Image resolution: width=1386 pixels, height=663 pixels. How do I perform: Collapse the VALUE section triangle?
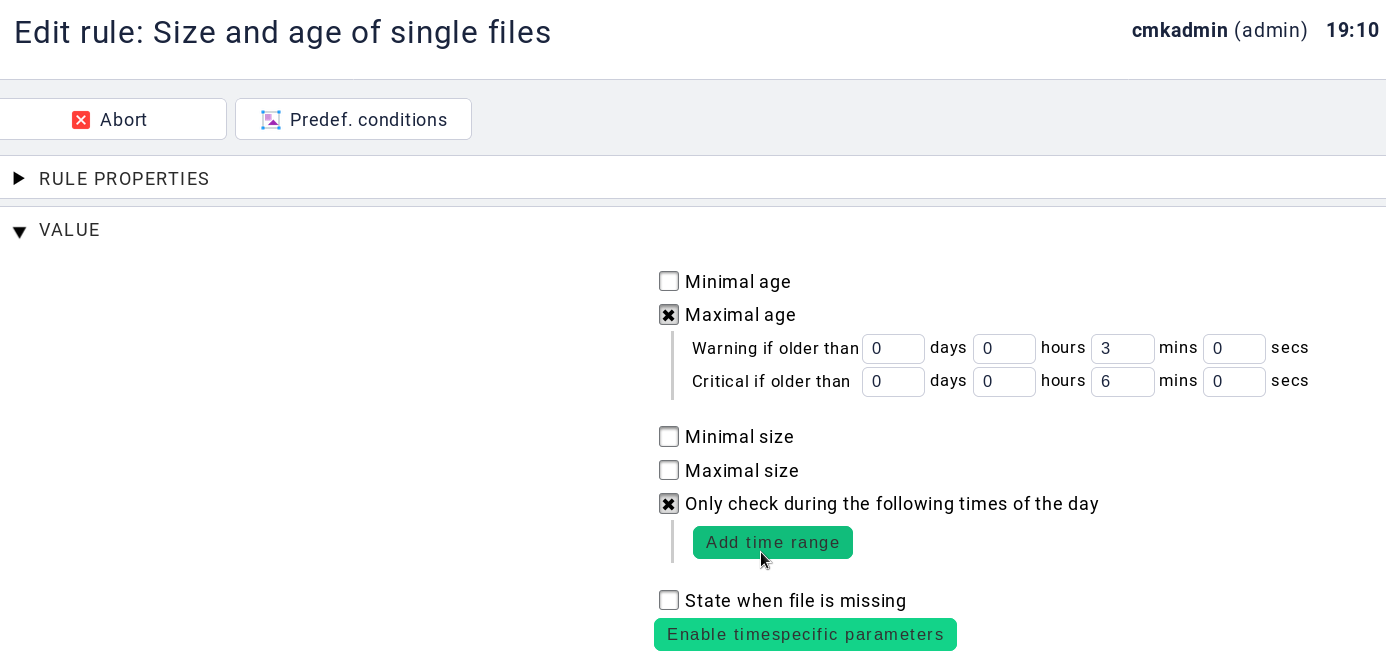[x=19, y=232]
